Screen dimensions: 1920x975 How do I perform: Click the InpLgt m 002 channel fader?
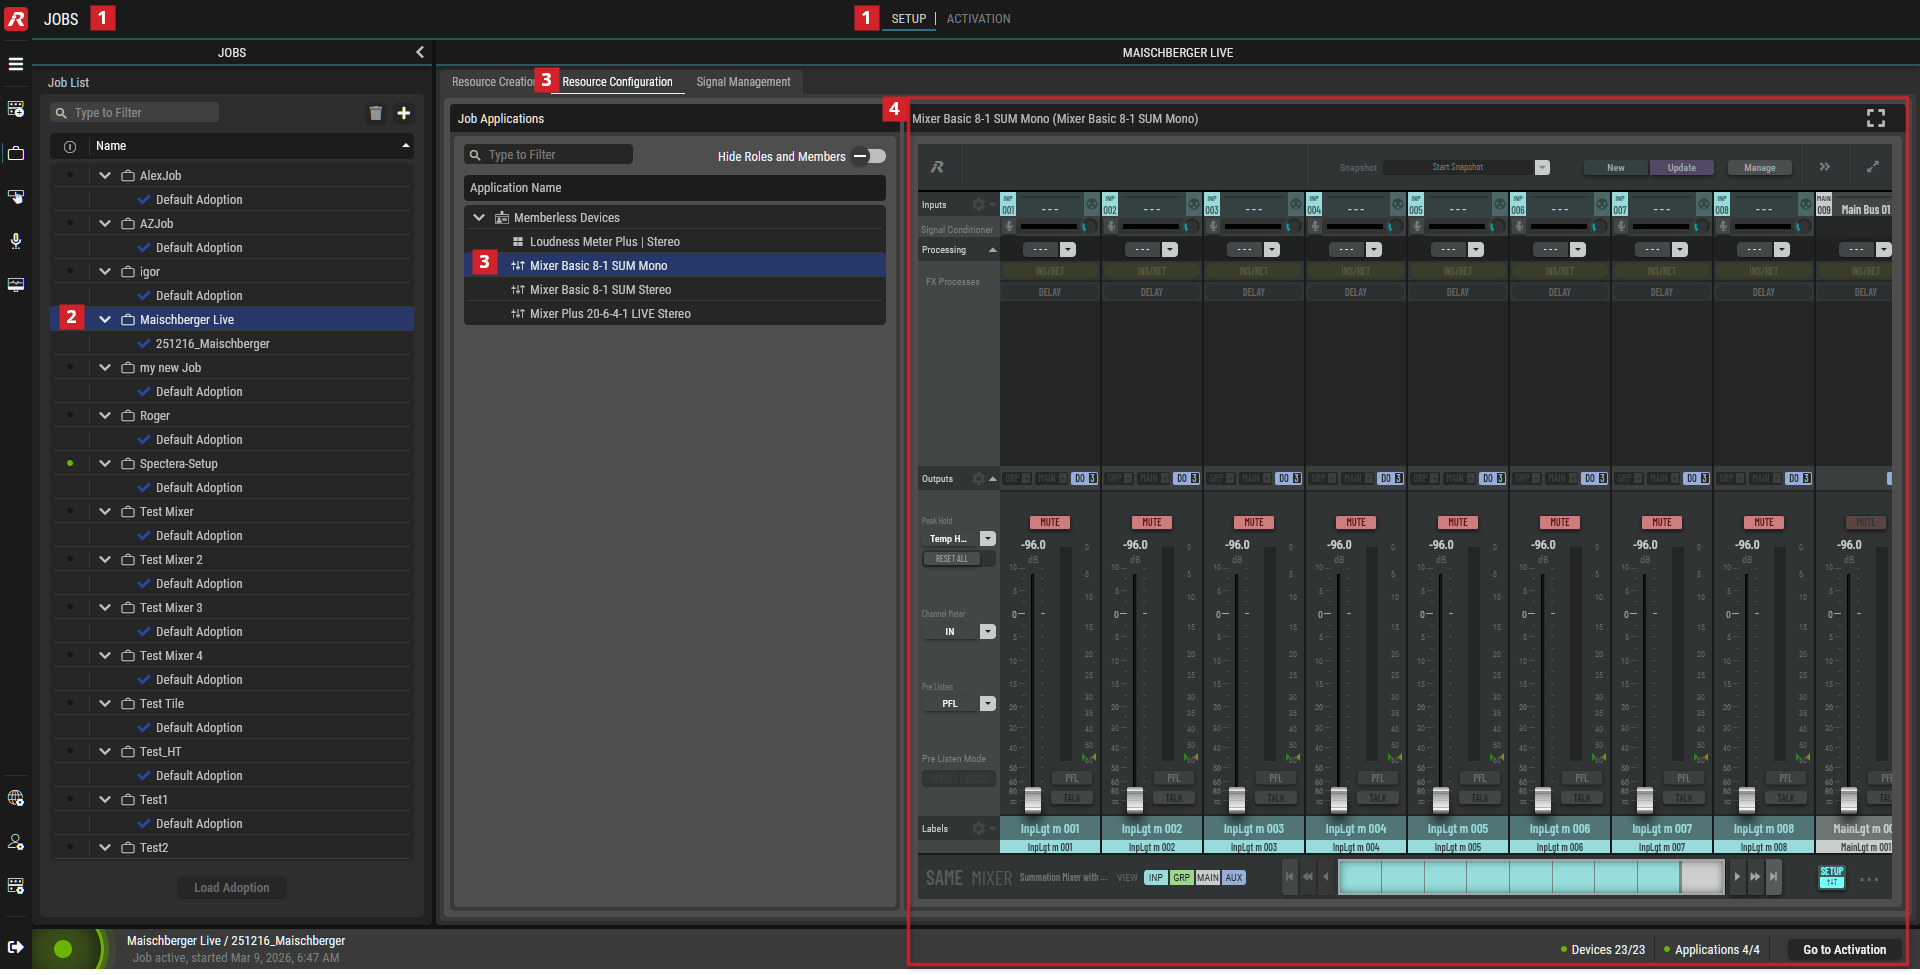click(1135, 799)
